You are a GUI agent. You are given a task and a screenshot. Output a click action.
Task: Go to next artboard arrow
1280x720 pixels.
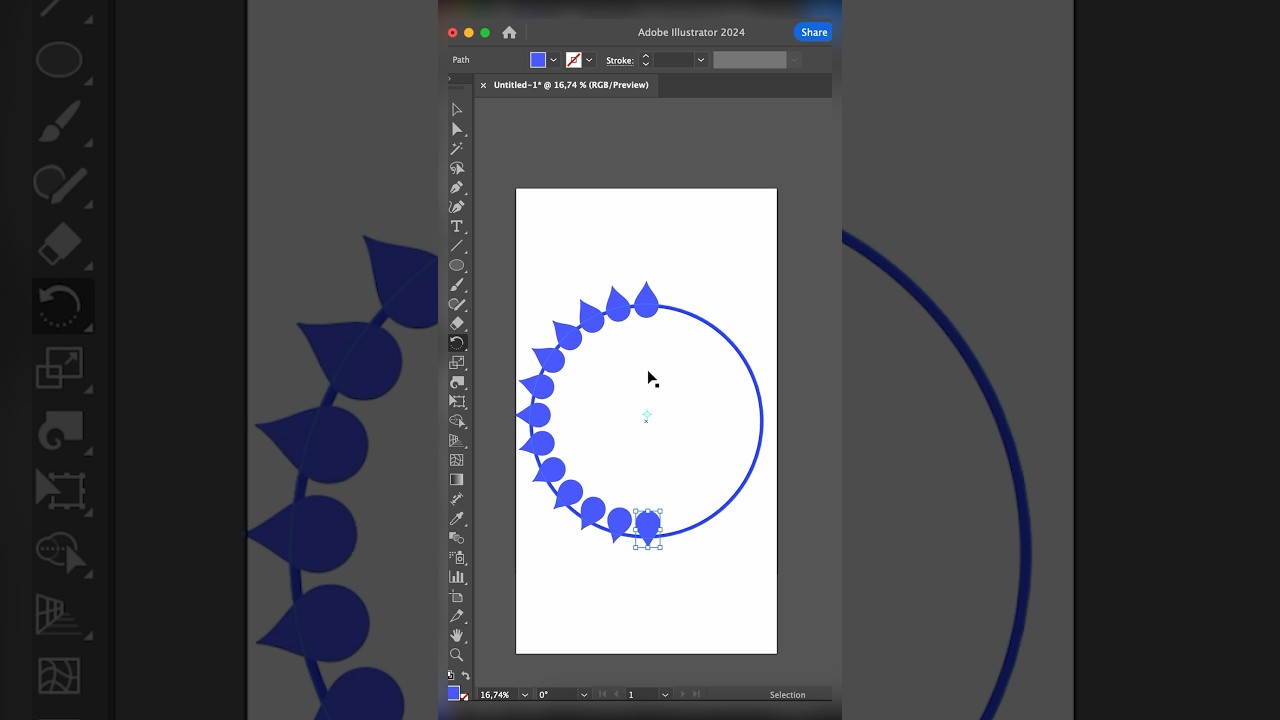(683, 694)
